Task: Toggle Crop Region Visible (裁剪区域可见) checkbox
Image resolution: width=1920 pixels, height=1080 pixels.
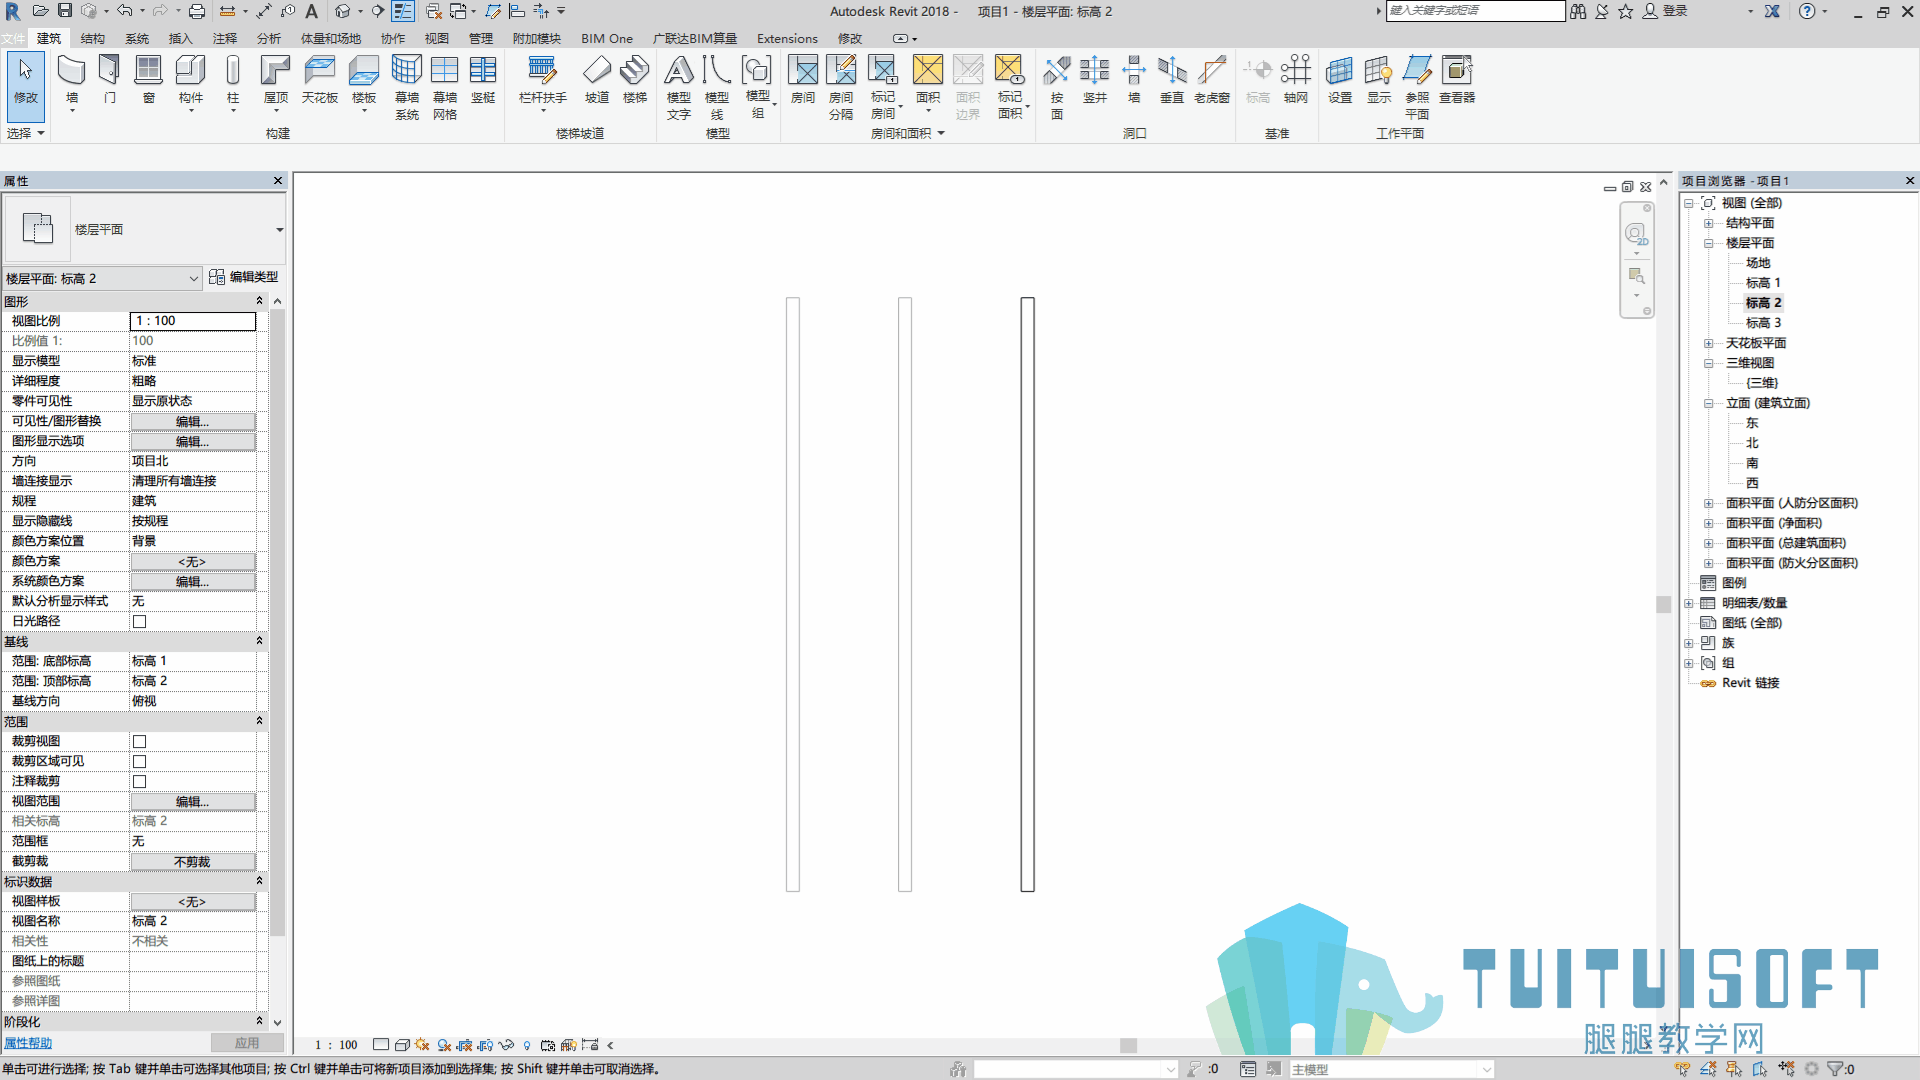Action: point(140,761)
